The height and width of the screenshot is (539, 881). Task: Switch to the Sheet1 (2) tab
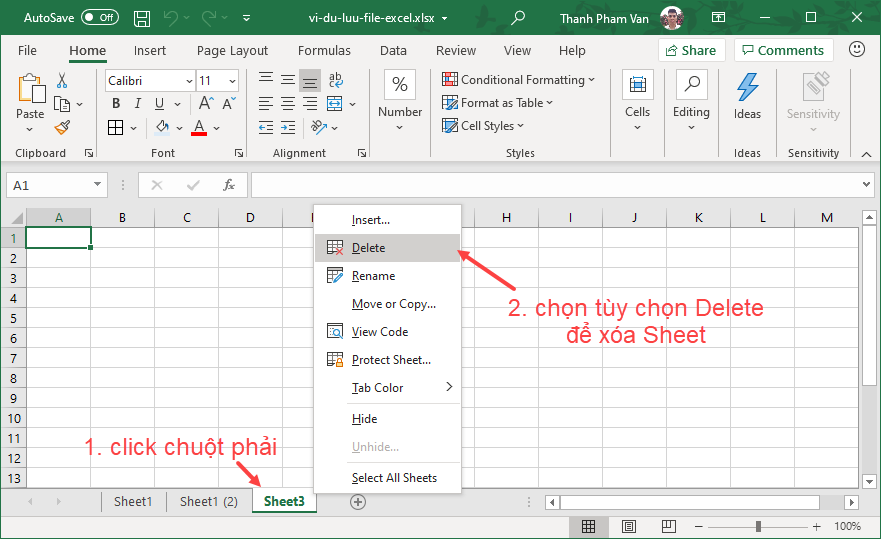pos(209,501)
